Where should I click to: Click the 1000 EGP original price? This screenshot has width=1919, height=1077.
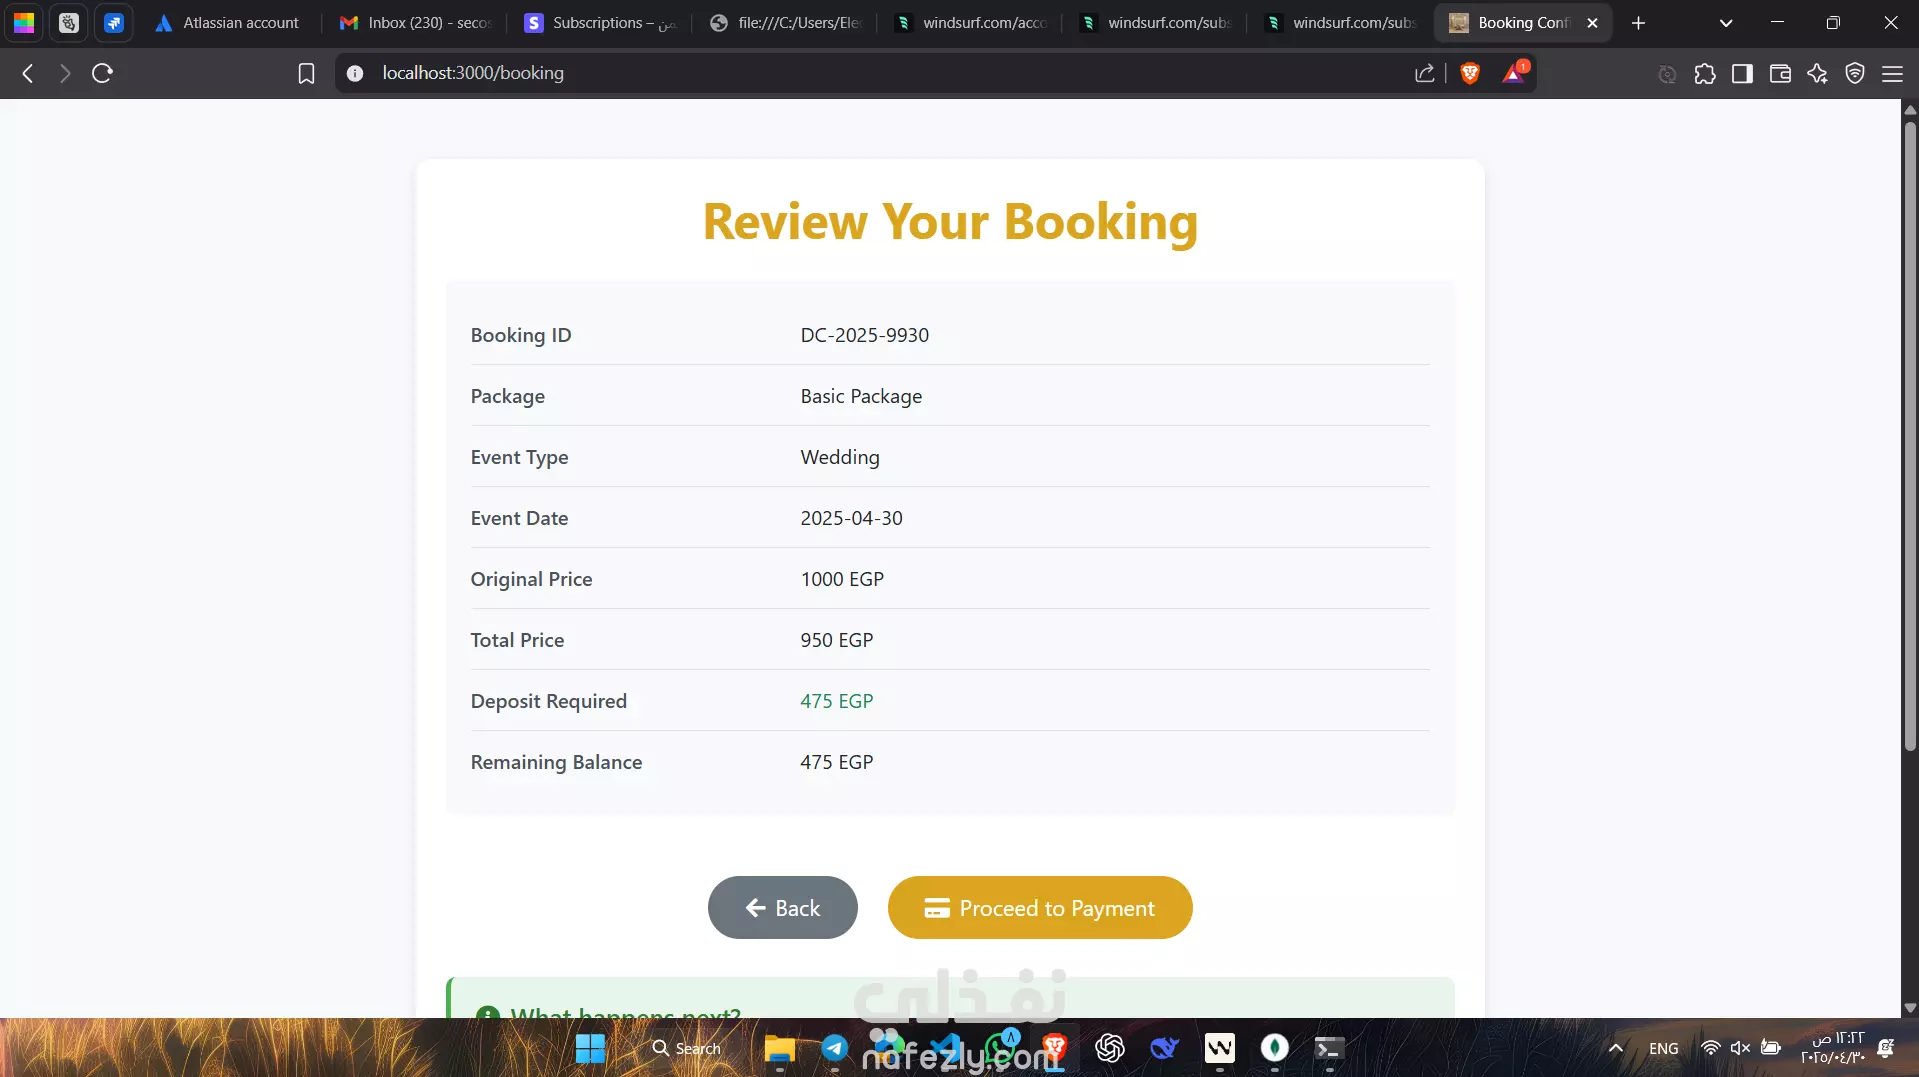point(842,579)
